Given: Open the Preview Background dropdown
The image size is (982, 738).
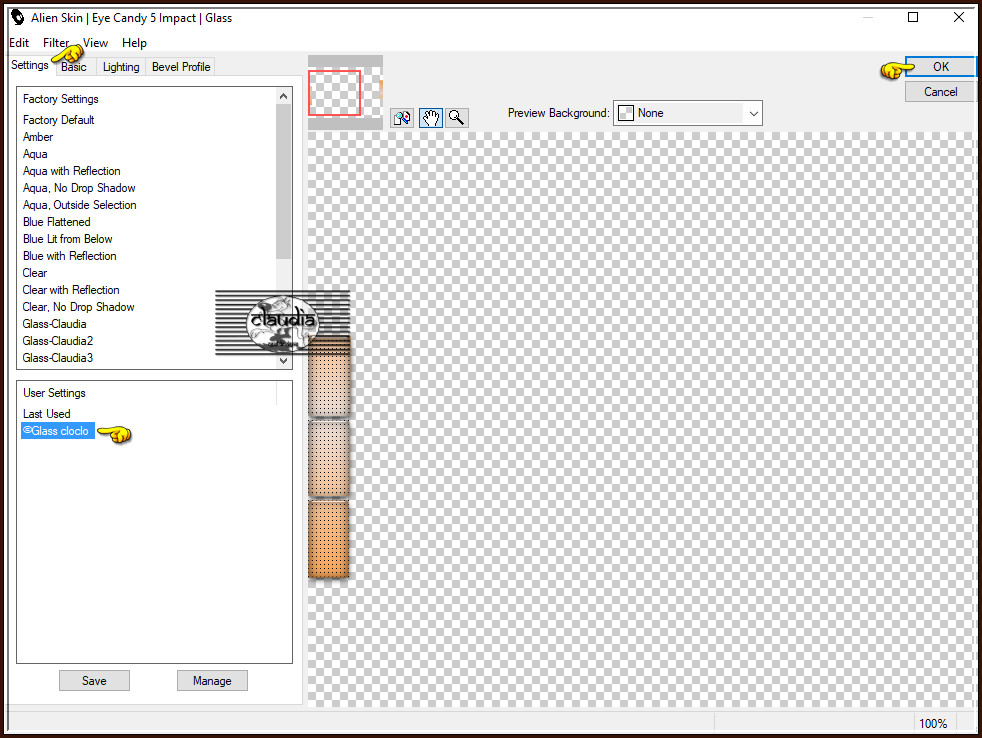Looking at the screenshot, I should 688,113.
